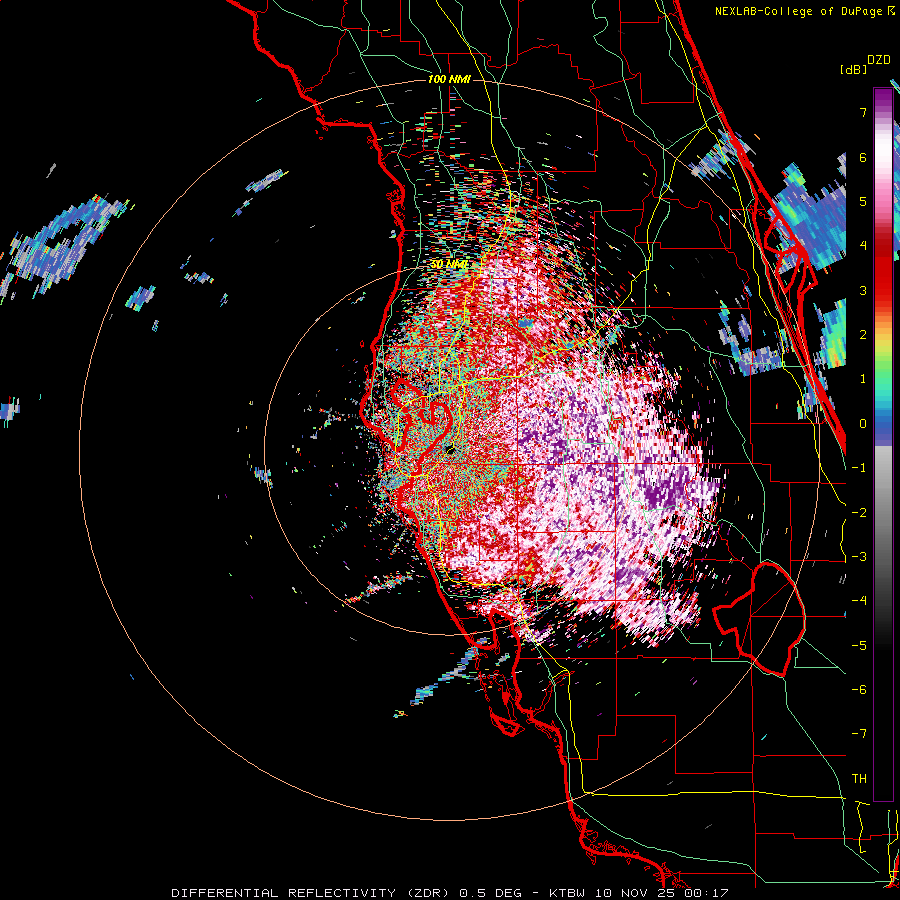This screenshot has height=900, width=900.
Task: Click the 0 dB tick label
Action: tap(863, 424)
